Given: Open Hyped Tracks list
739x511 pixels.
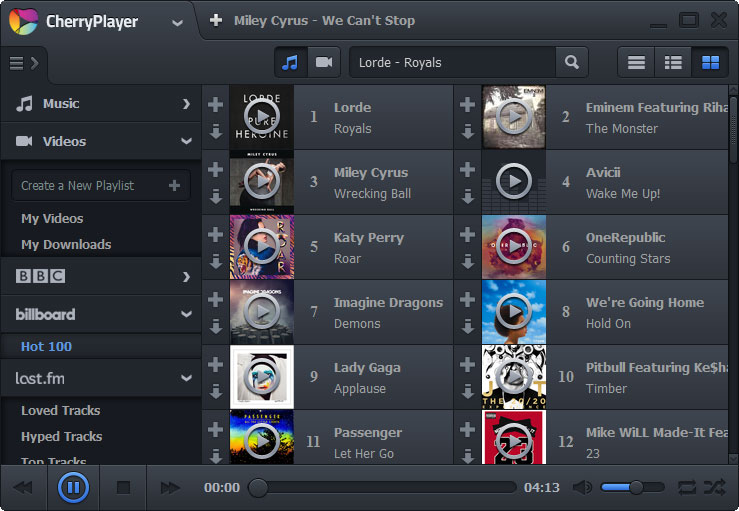Looking at the screenshot, I should pyautogui.click(x=61, y=437).
